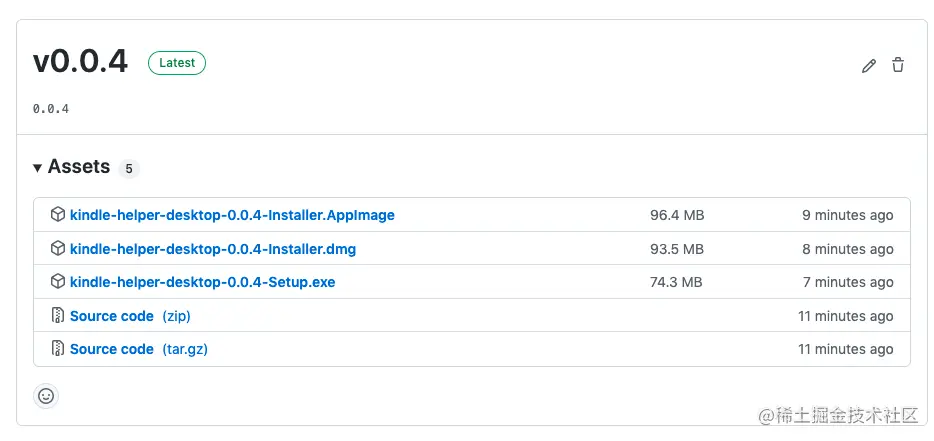Click package icon beside Installer.dmg

[x=57, y=249]
